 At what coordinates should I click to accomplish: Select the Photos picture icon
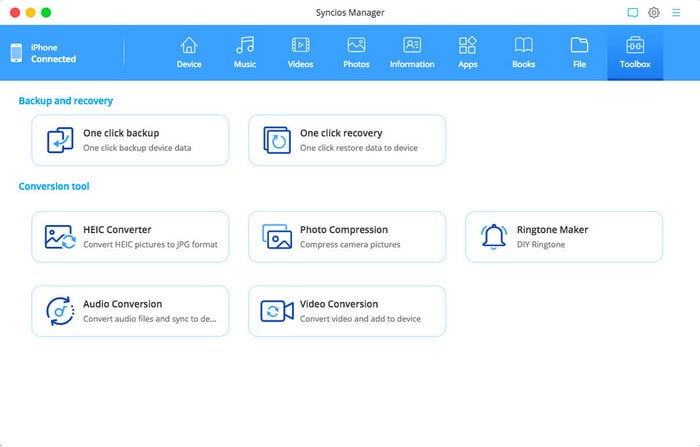coord(356,45)
